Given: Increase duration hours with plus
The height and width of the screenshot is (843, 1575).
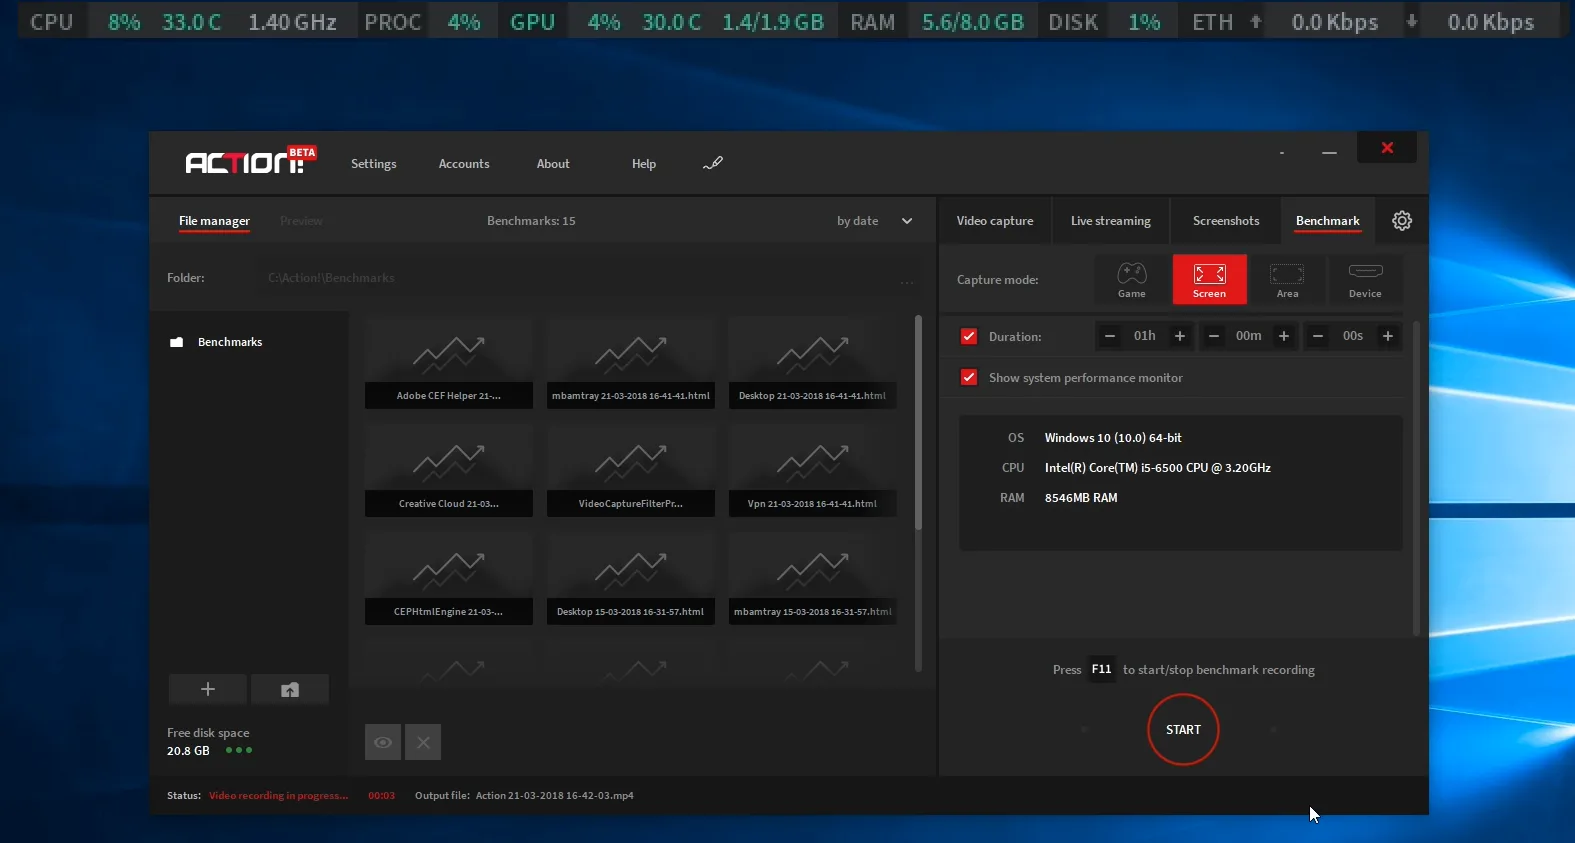Looking at the screenshot, I should pyautogui.click(x=1180, y=336).
